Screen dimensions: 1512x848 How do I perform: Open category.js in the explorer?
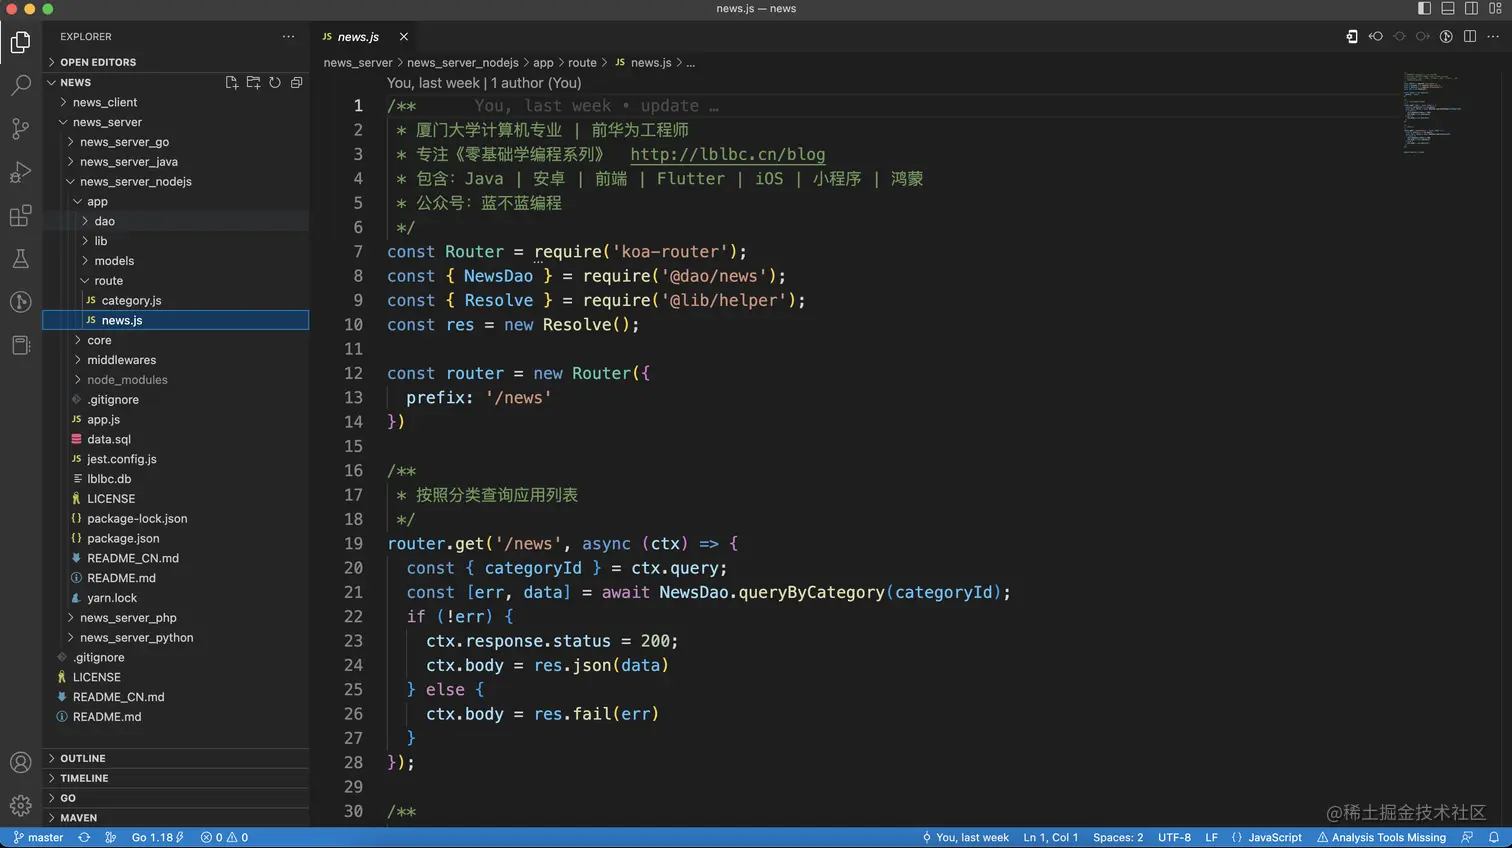point(175,300)
